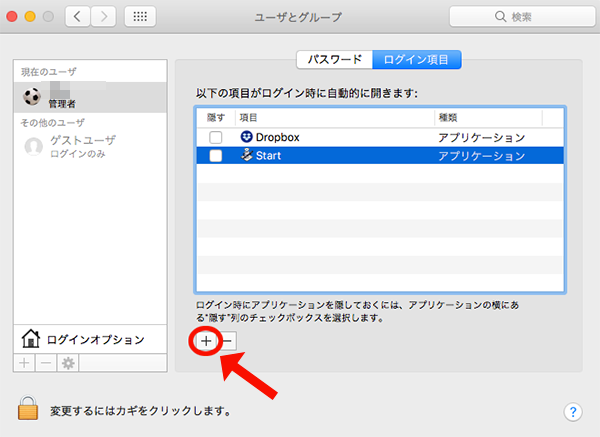This screenshot has height=437, width=600.
Task: Add a login item with plus button
Action: tap(206, 341)
